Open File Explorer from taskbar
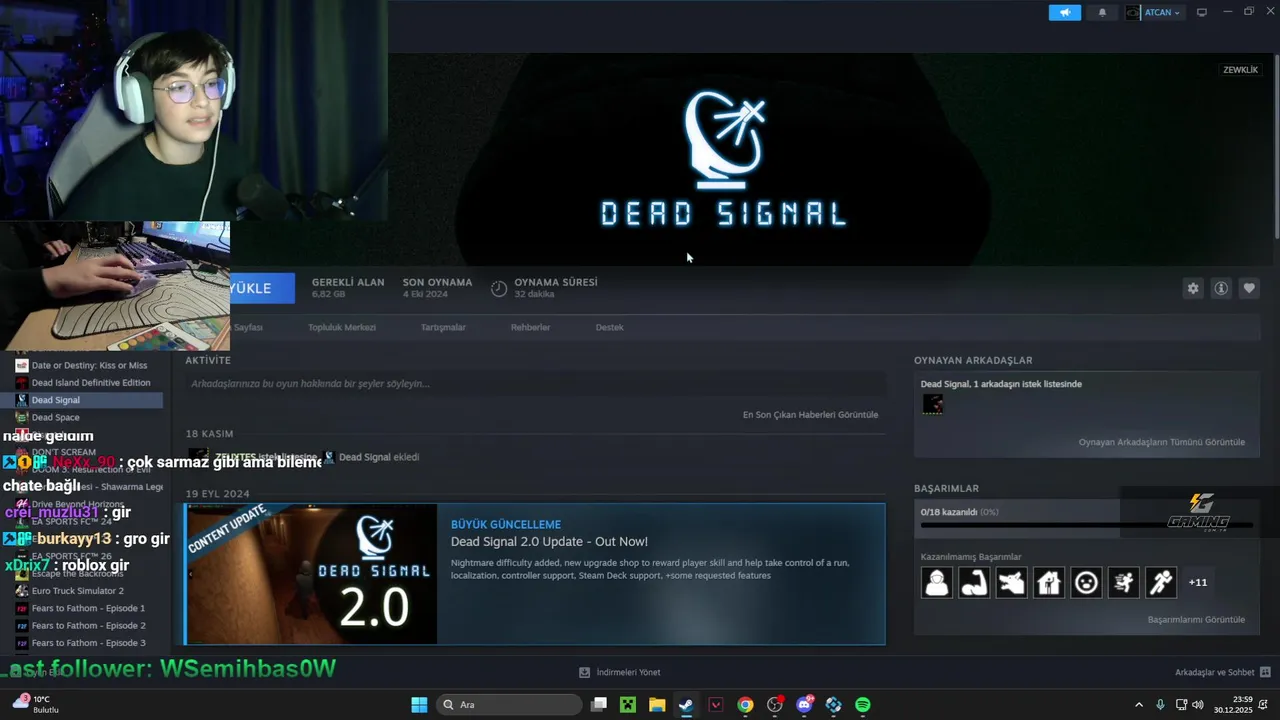 point(657,704)
